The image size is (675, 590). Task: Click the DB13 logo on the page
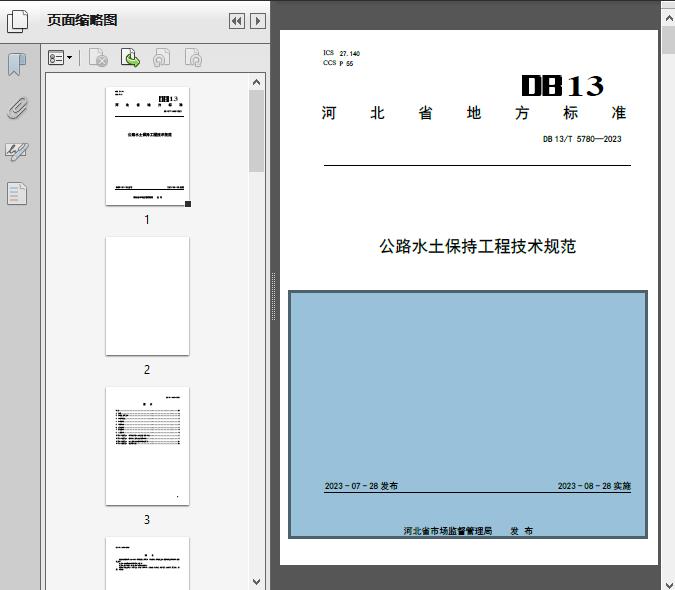563,86
